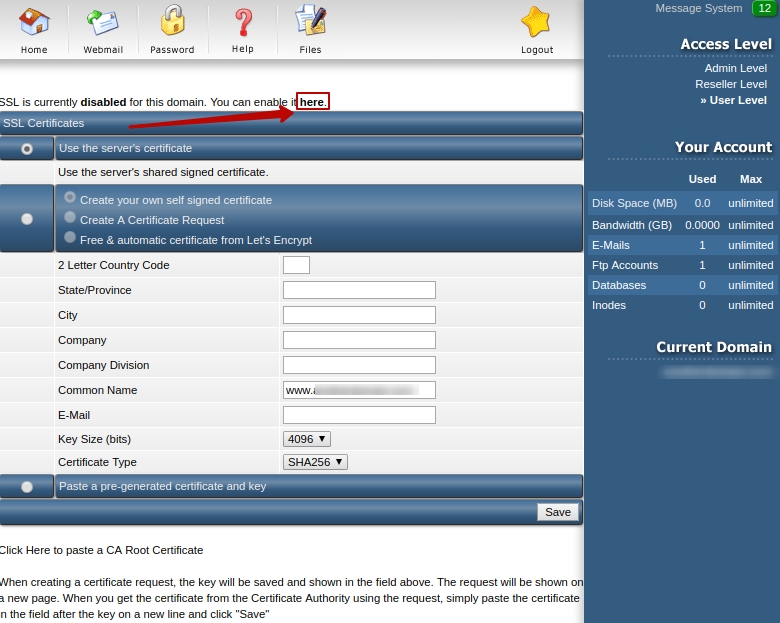This screenshot has width=780, height=623.
Task: Open Webmail from the toolbar
Action: (103, 22)
